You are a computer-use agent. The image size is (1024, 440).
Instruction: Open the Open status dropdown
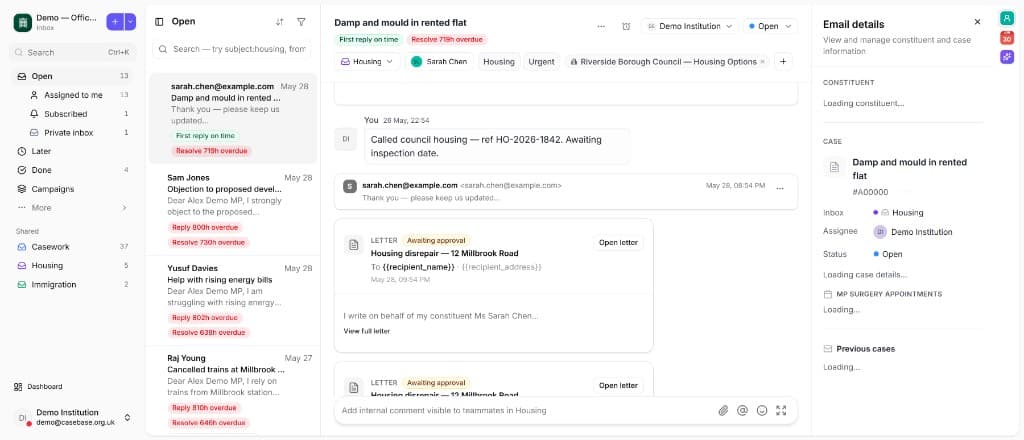click(x=770, y=26)
